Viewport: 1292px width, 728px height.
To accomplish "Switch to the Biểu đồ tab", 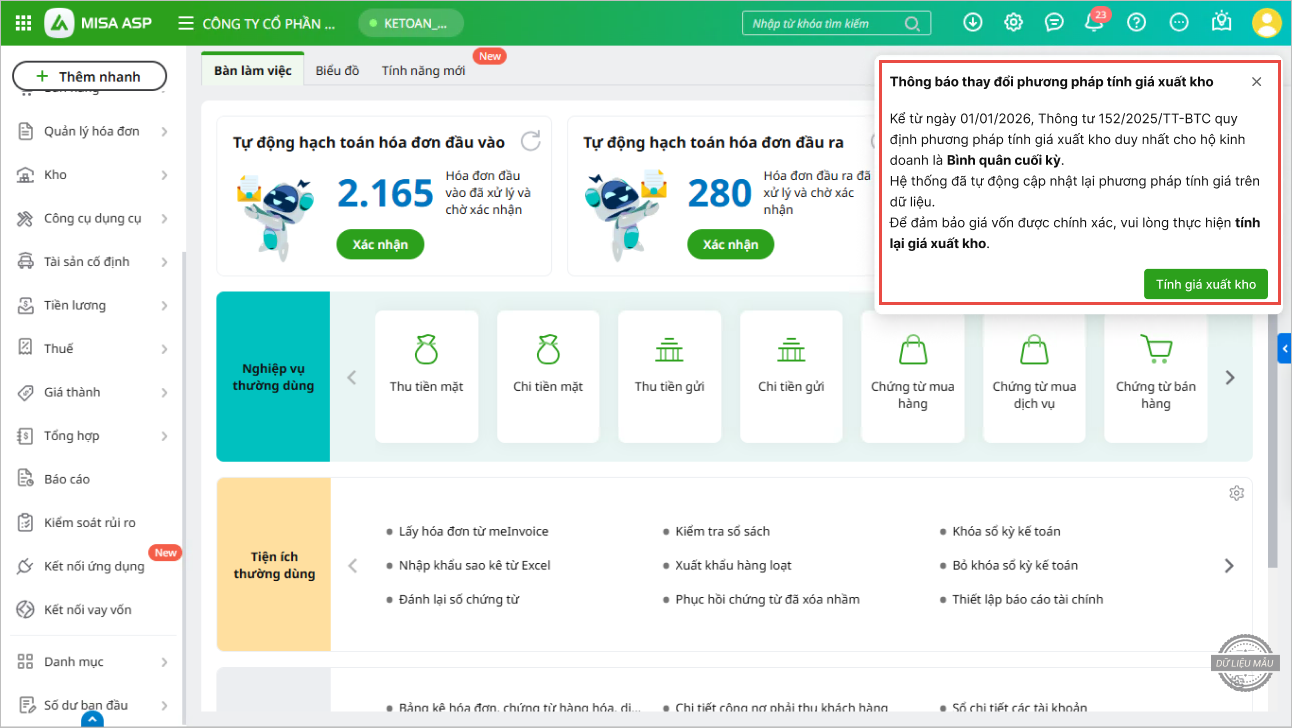I will [337, 70].
